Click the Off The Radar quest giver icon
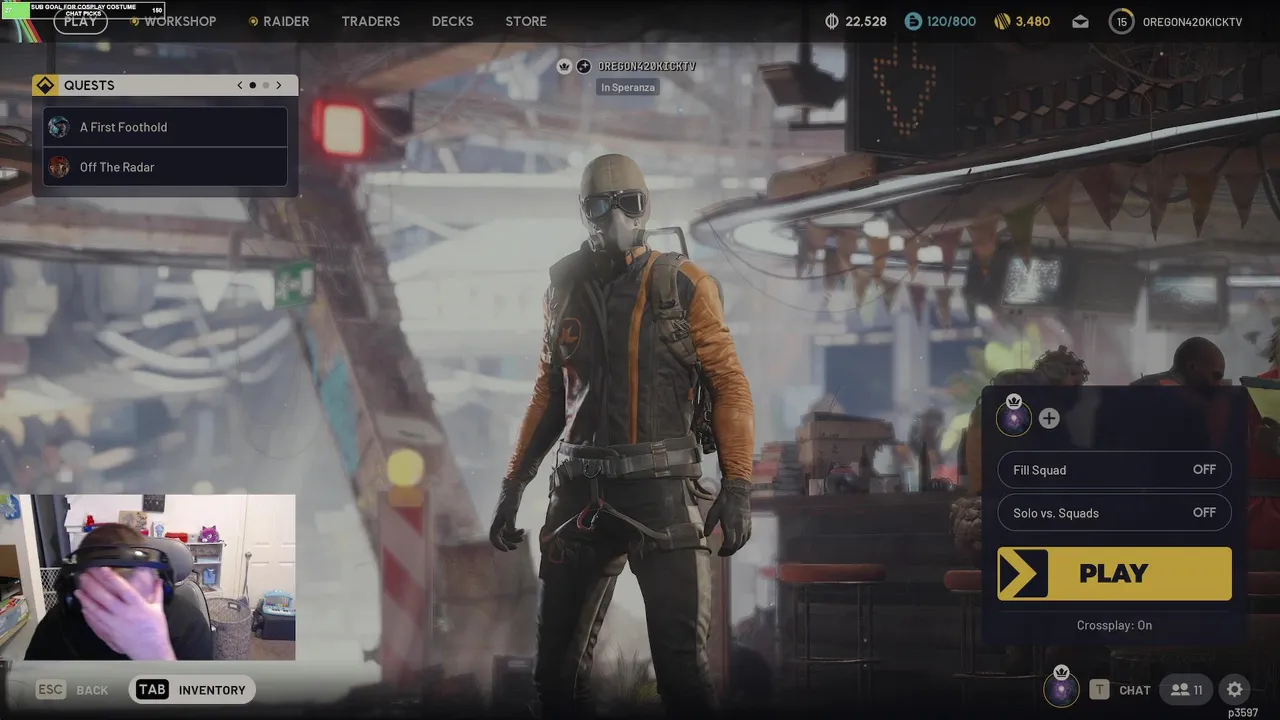 [59, 167]
